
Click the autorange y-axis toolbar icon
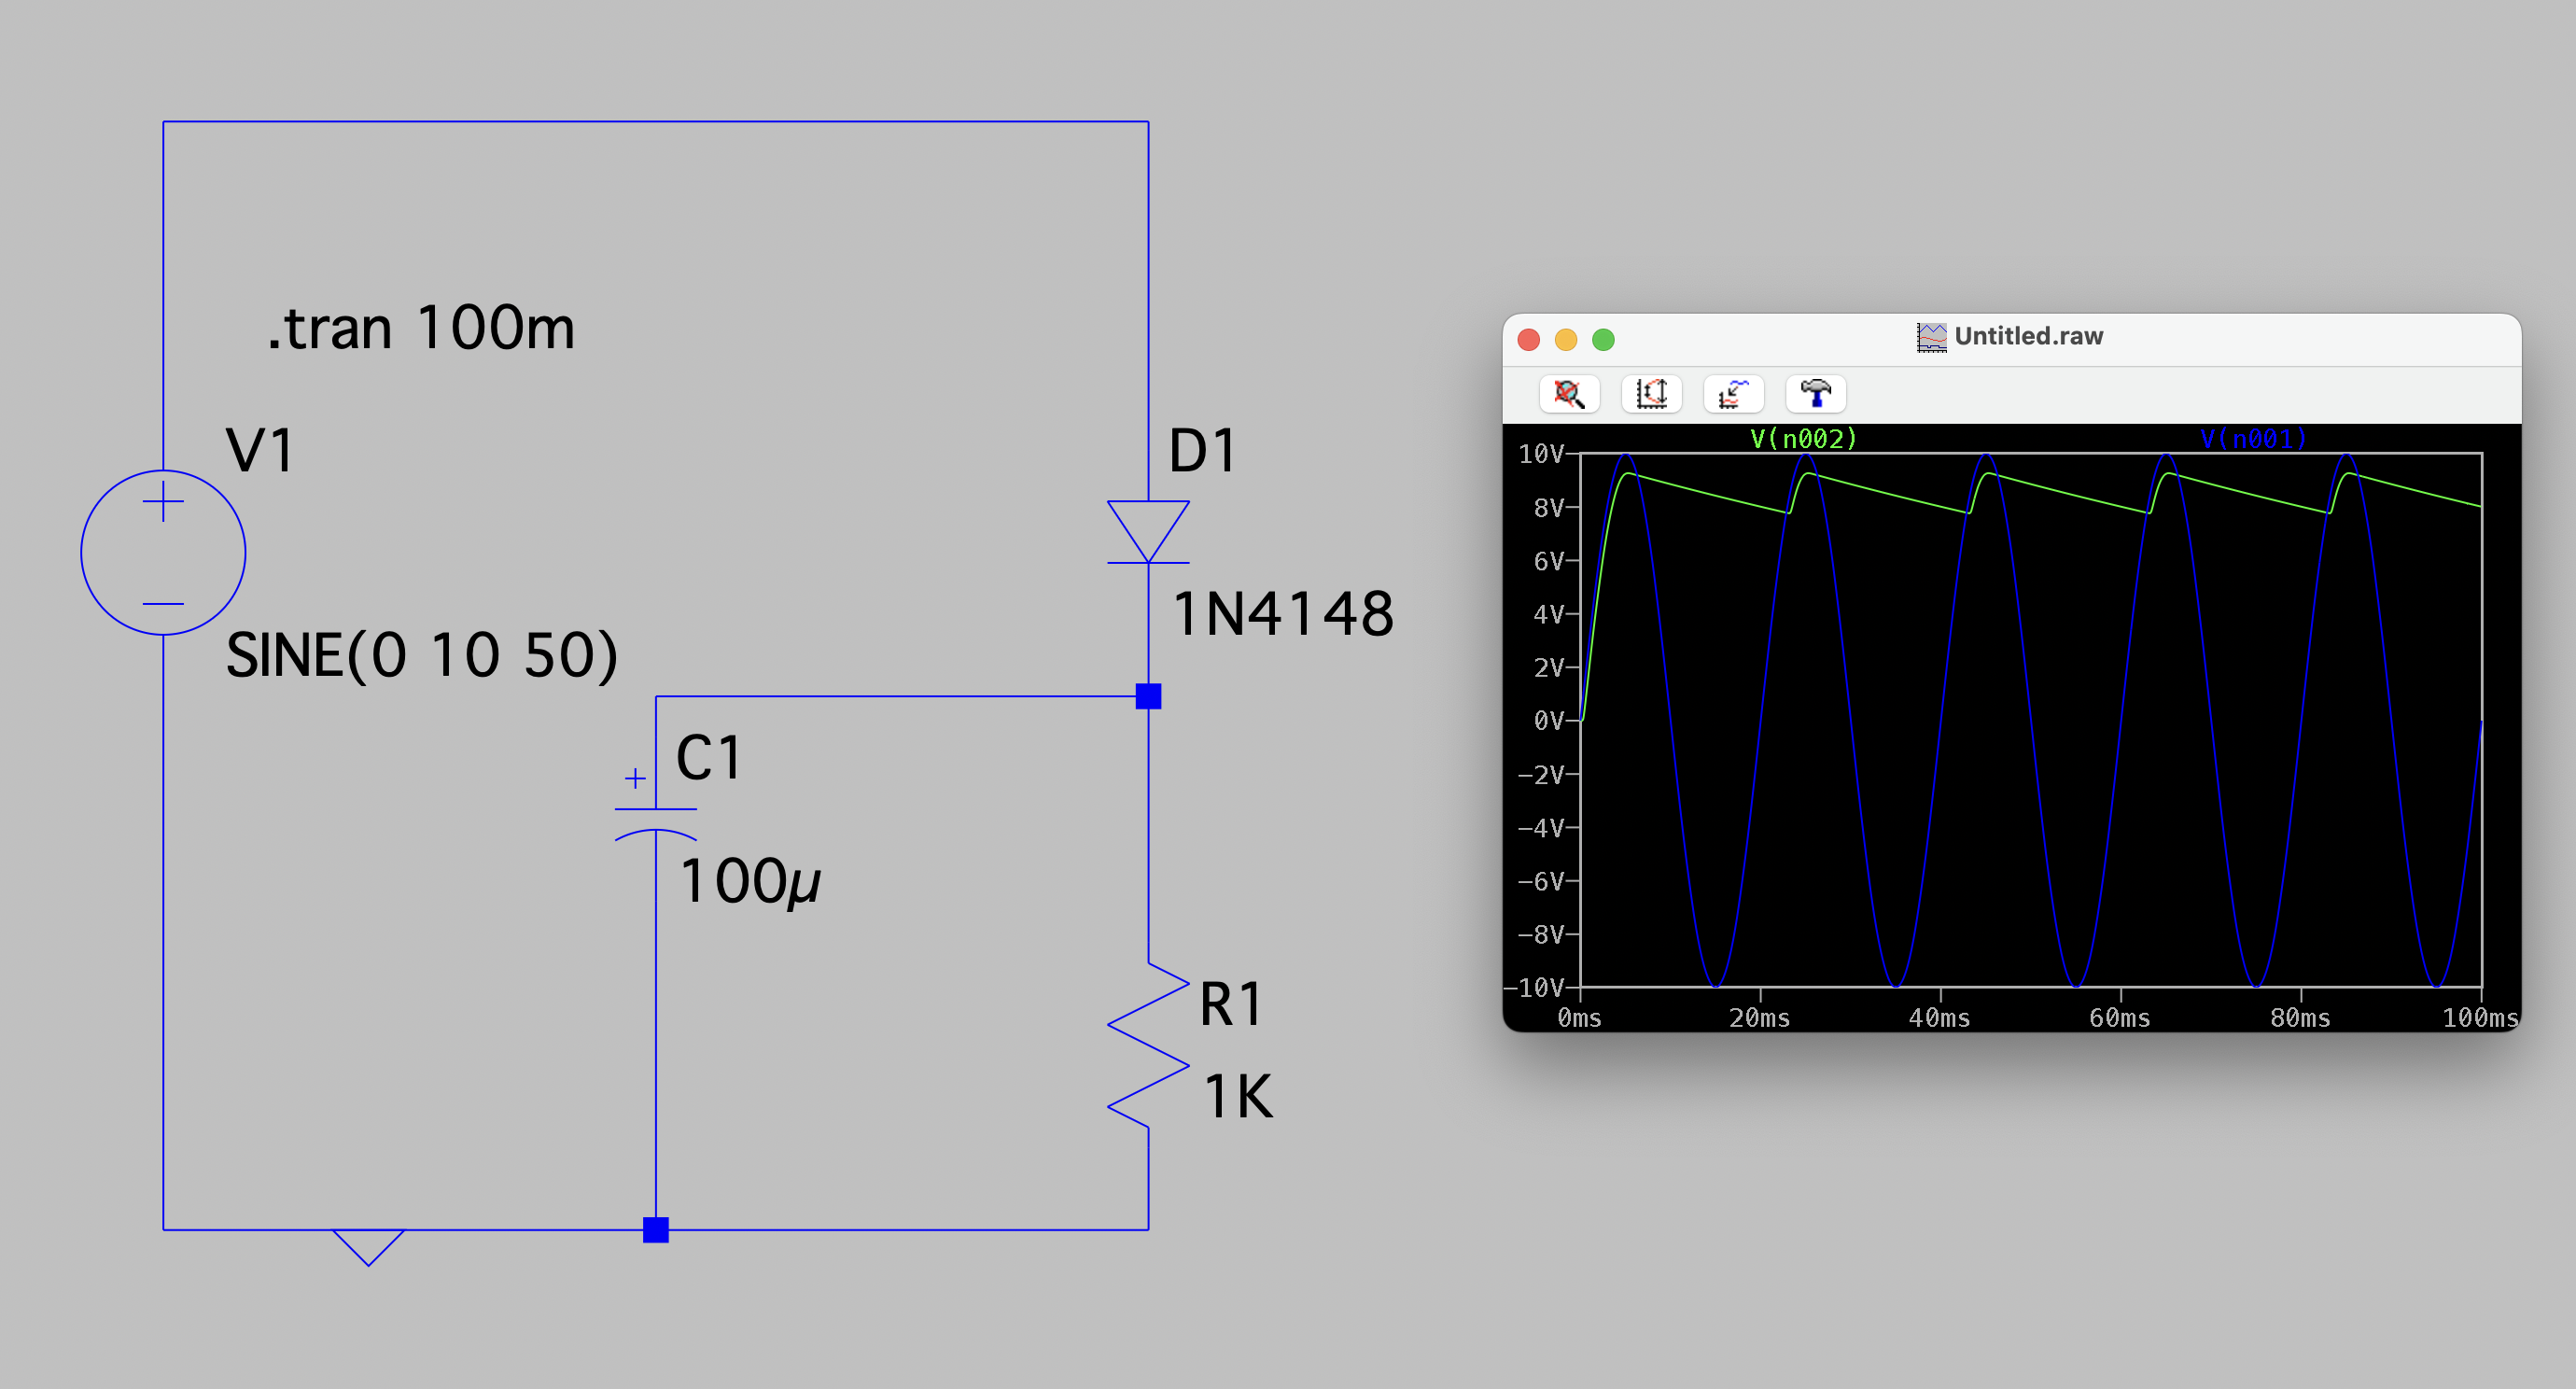(1650, 393)
